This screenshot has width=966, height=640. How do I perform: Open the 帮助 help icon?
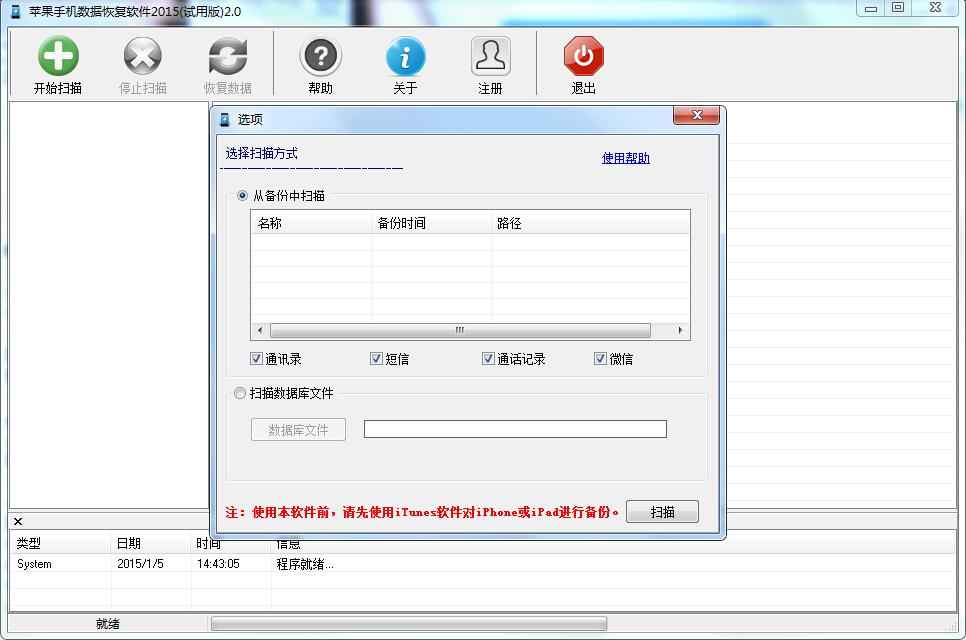click(320, 56)
